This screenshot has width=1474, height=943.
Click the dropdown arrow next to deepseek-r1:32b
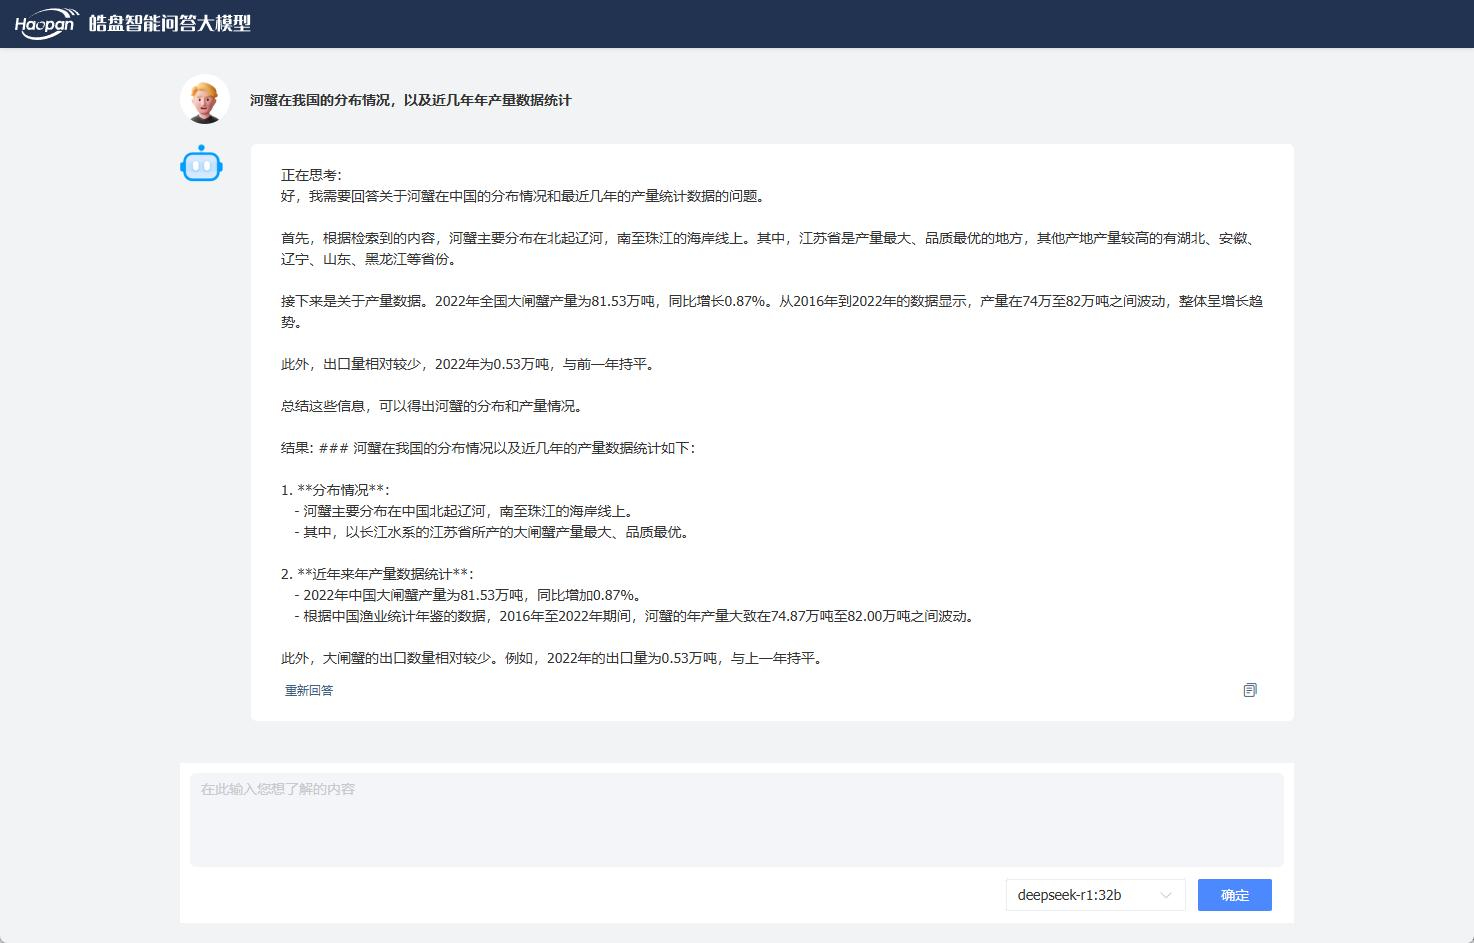coord(1165,895)
